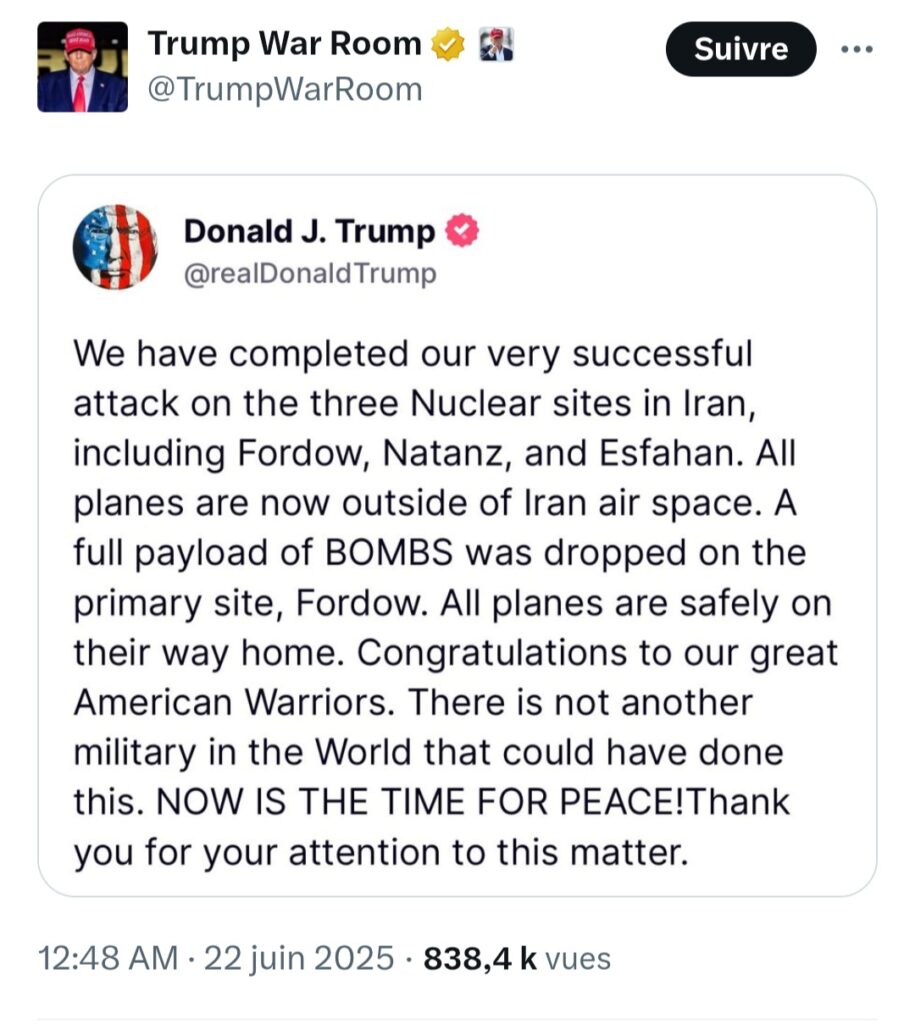Open the Trump War Room display name
This screenshot has height=1024, width=915.
tap(285, 44)
